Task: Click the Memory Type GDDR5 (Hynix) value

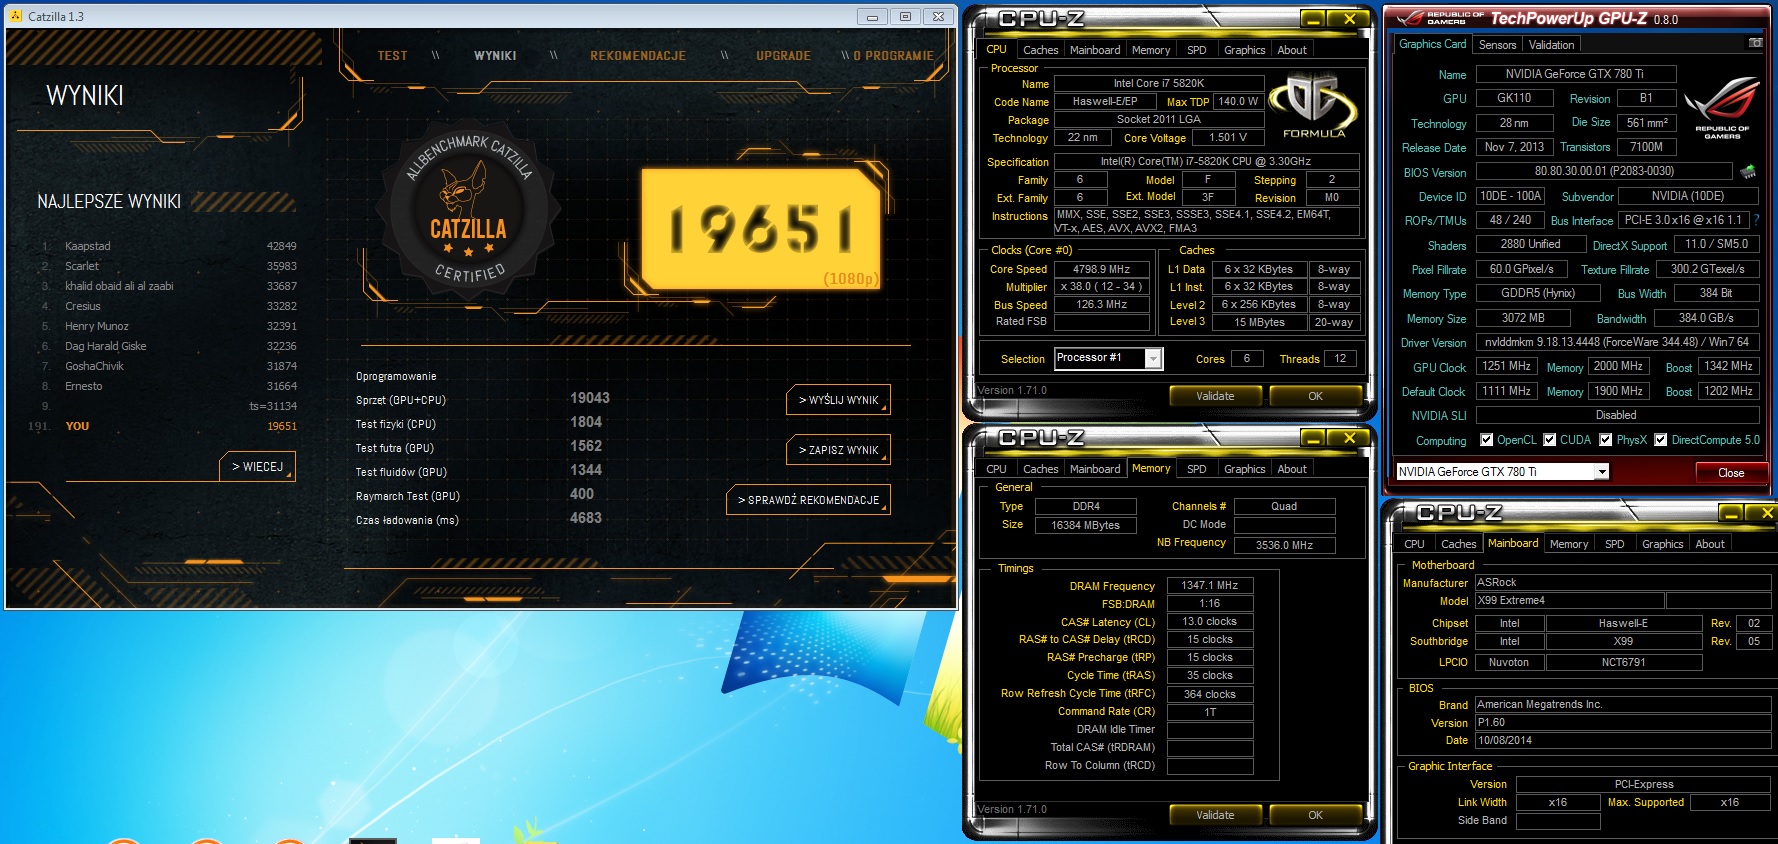Action: (x=1537, y=293)
